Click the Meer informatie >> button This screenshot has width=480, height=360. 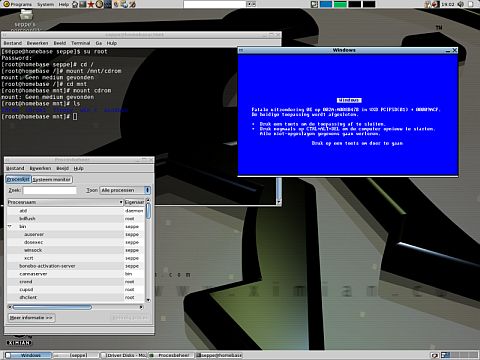[x=31, y=318]
